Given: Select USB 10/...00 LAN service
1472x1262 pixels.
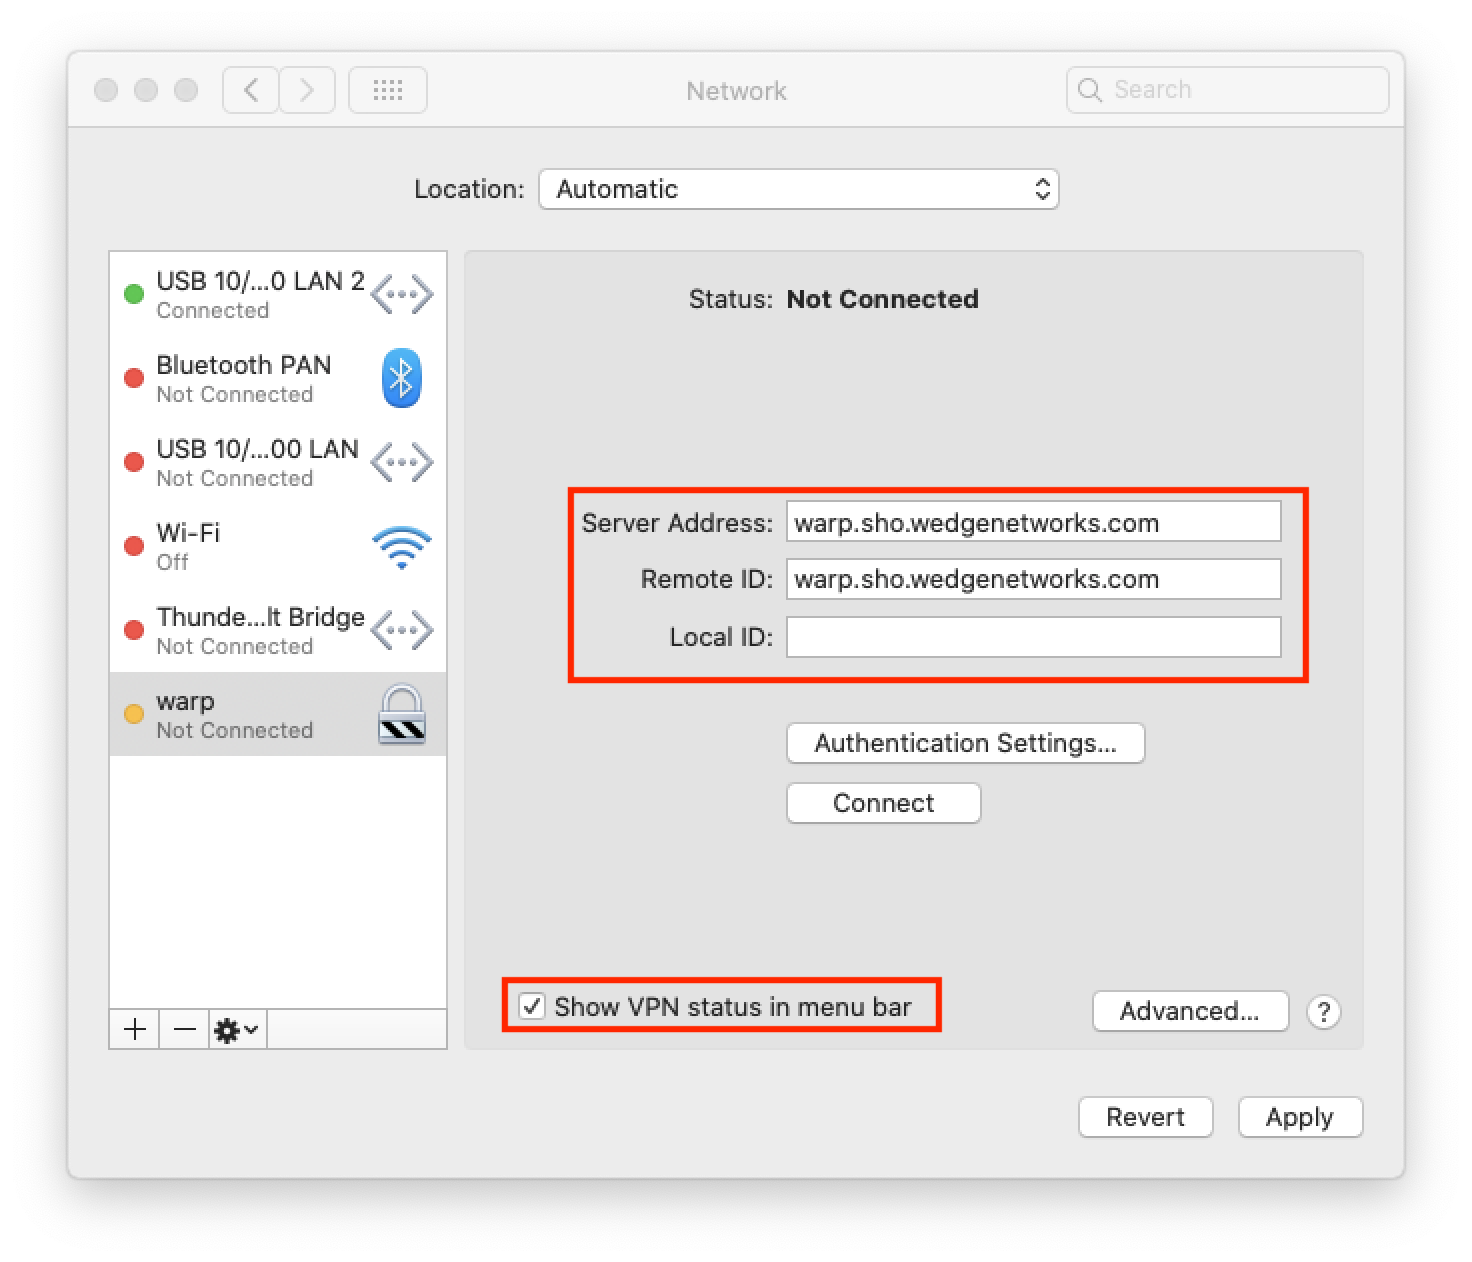Looking at the screenshot, I should [x=257, y=463].
